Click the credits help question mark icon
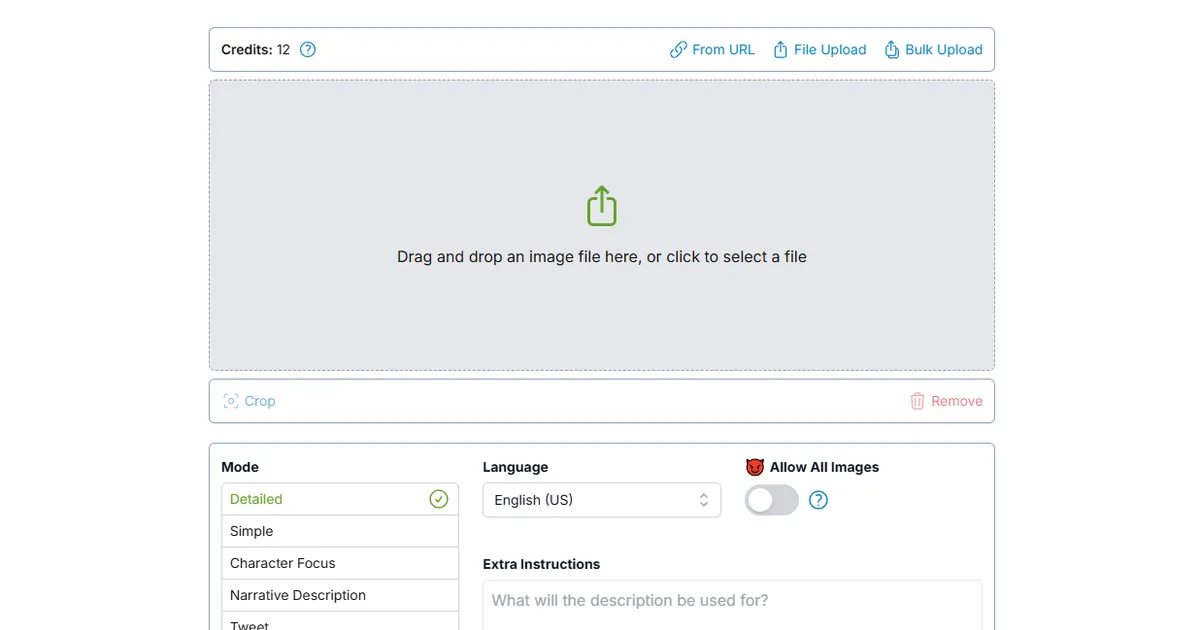The width and height of the screenshot is (1200, 630). pos(308,49)
